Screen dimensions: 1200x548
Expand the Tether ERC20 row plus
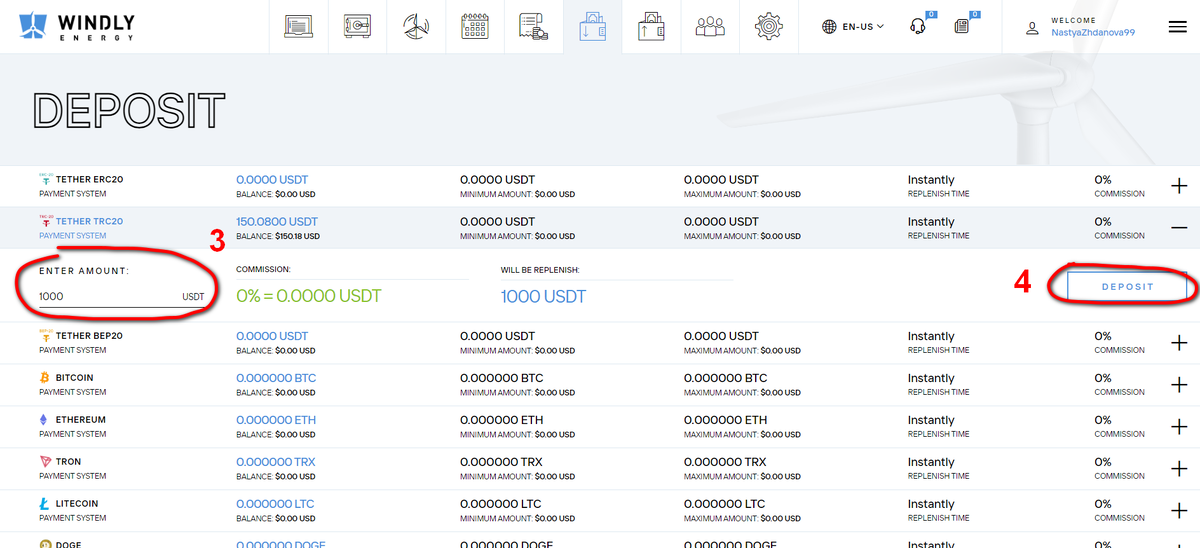pos(1179,186)
